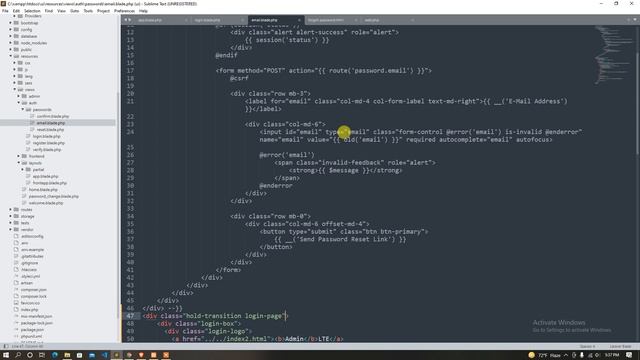Click the index.php file icon
The width and height of the screenshot is (640, 360).
pos(16,309)
